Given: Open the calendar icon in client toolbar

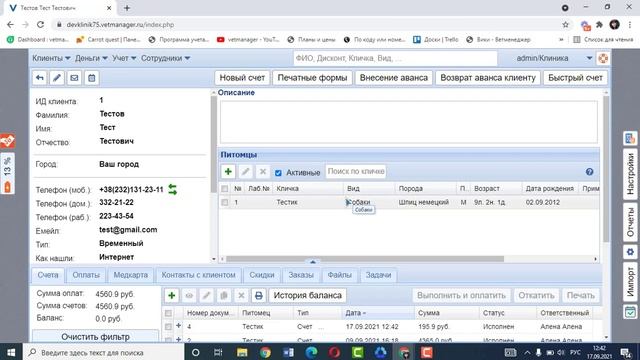Looking at the screenshot, I should 92,78.
